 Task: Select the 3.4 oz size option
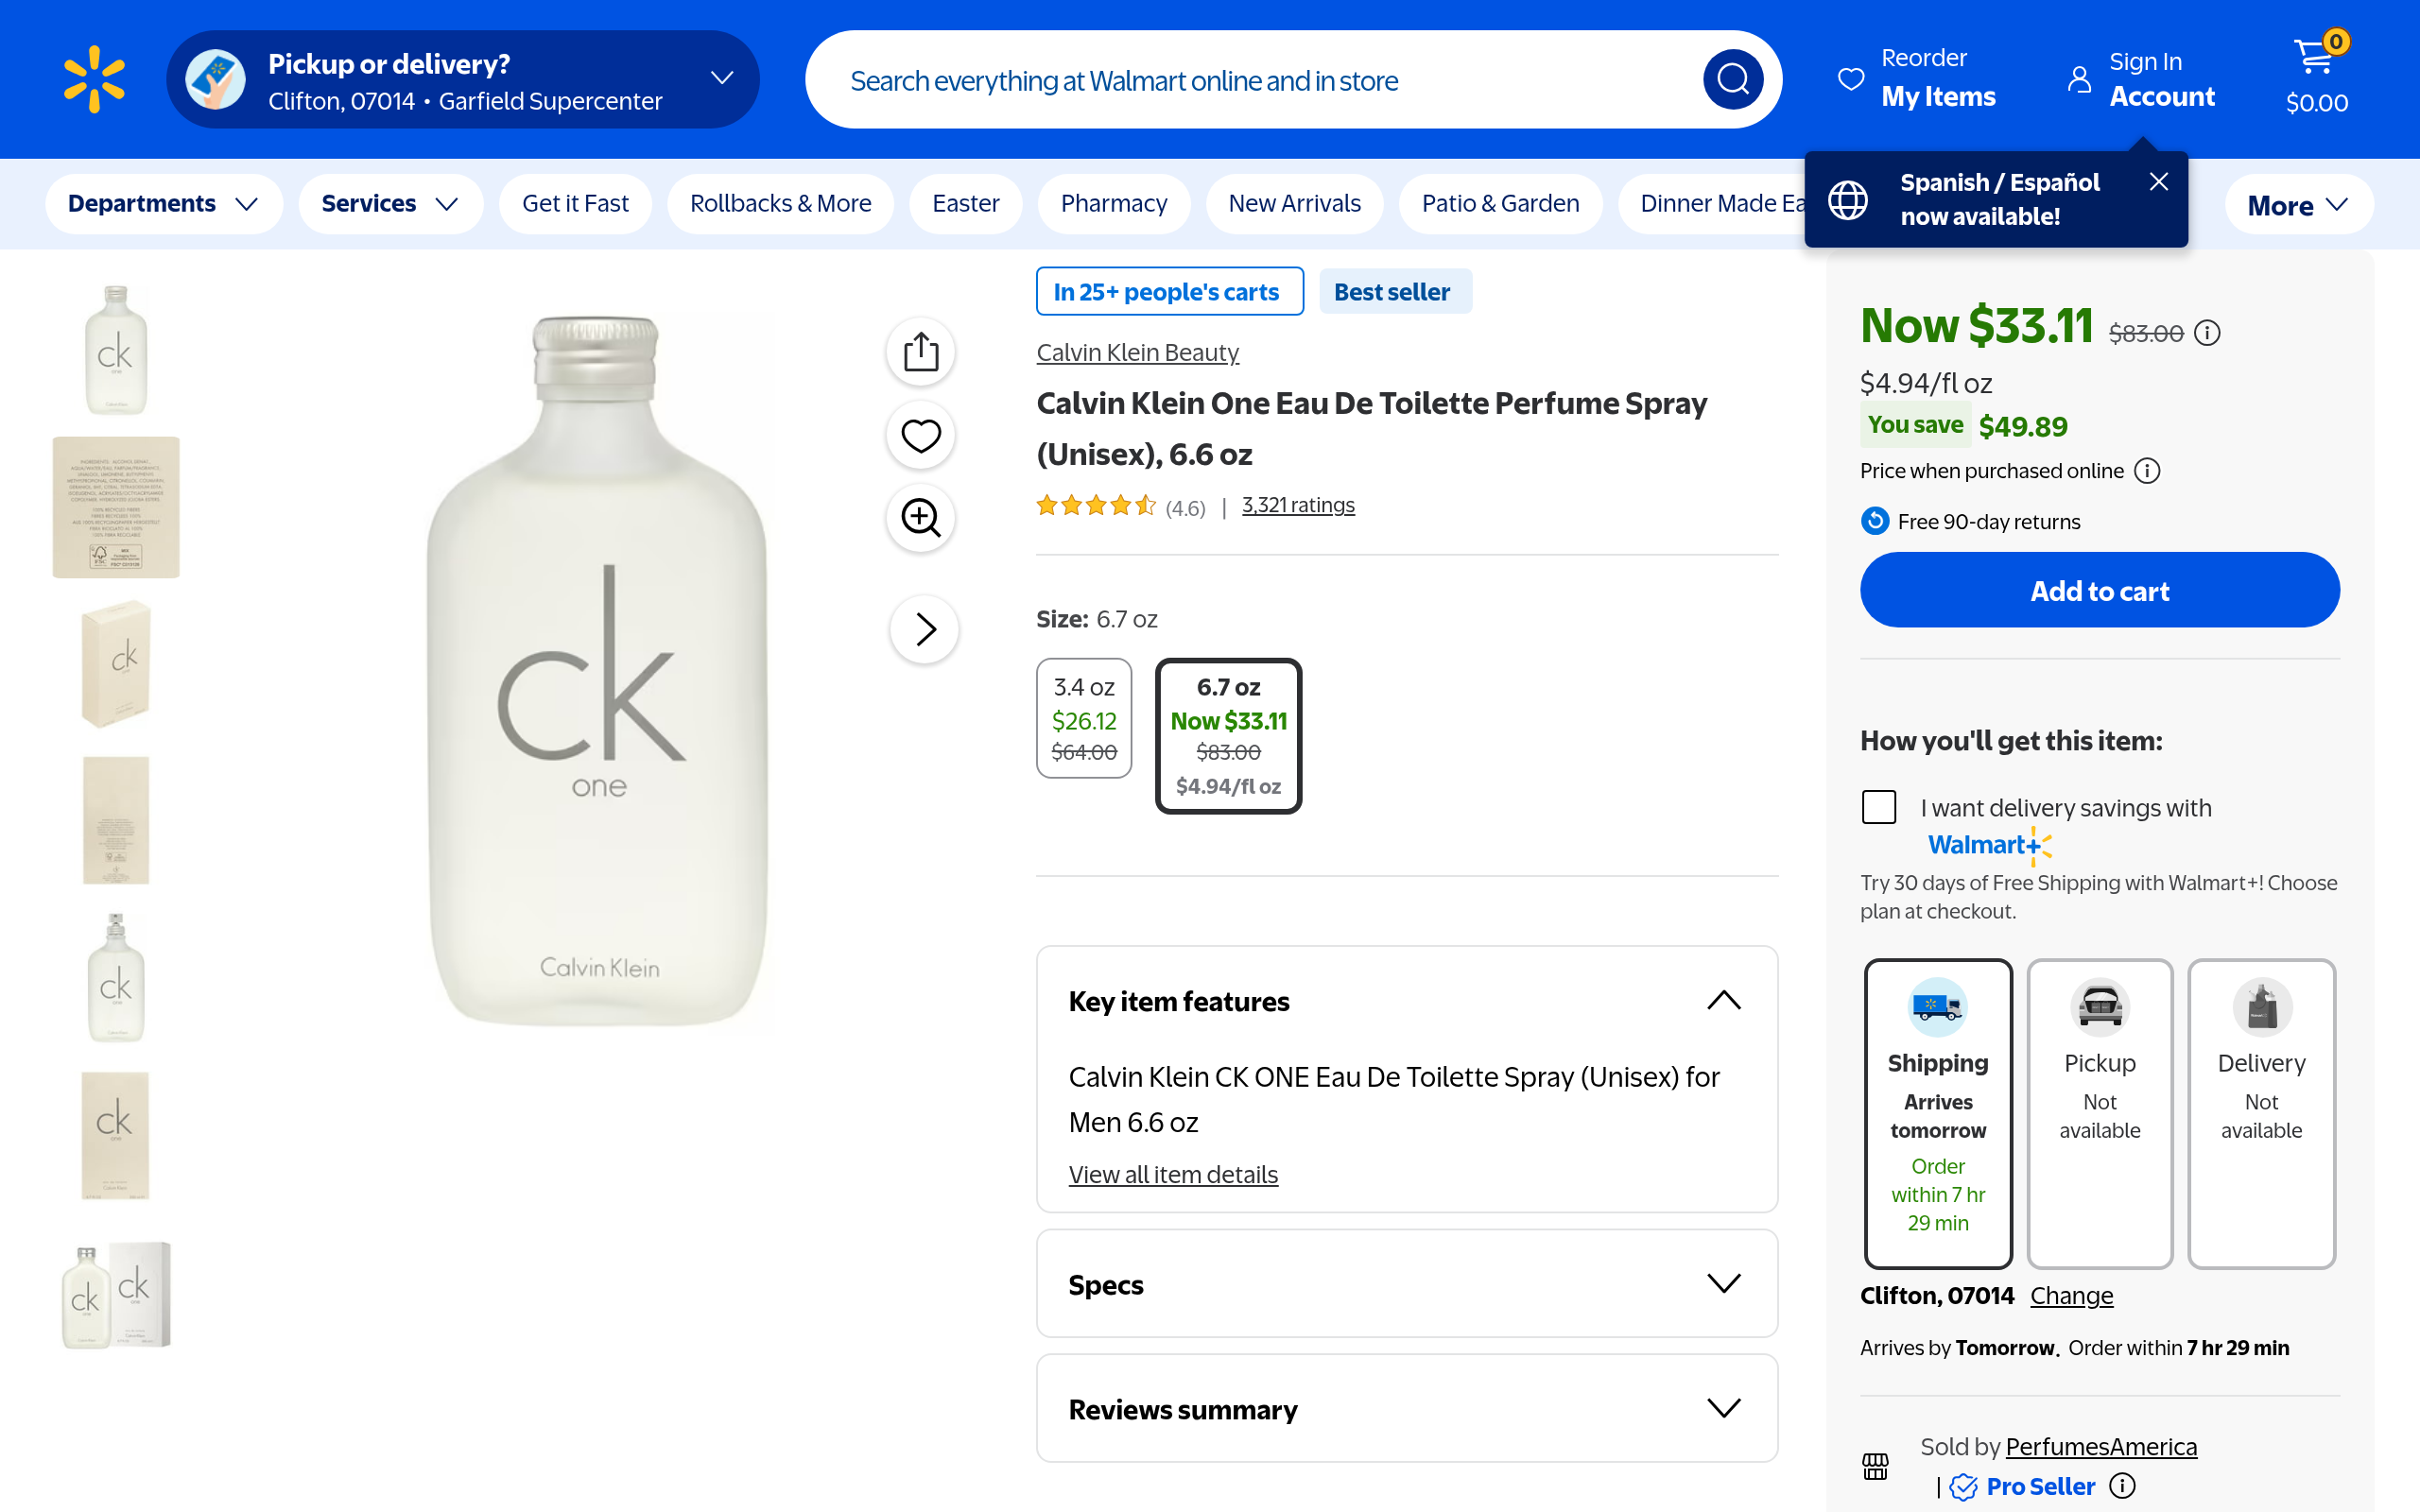1084,718
